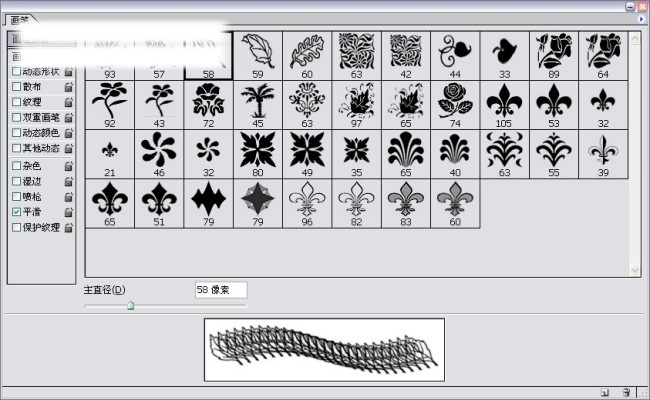Enable the 动态颜色 color dynamics checkbox
This screenshot has width=650, height=400.
(x=17, y=133)
